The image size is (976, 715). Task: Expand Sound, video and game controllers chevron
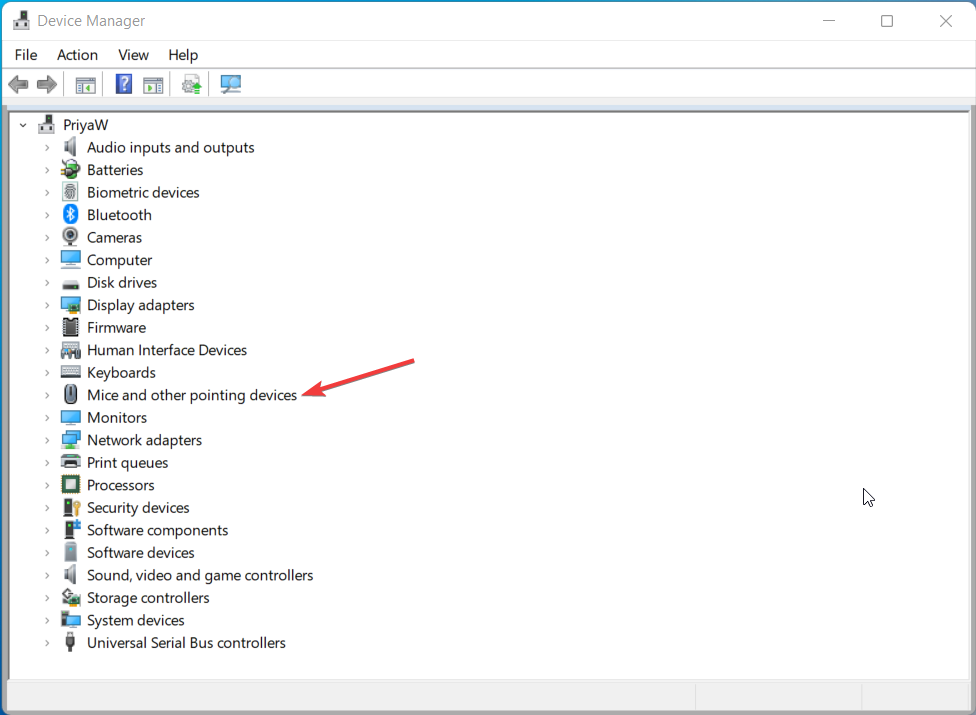[47, 575]
